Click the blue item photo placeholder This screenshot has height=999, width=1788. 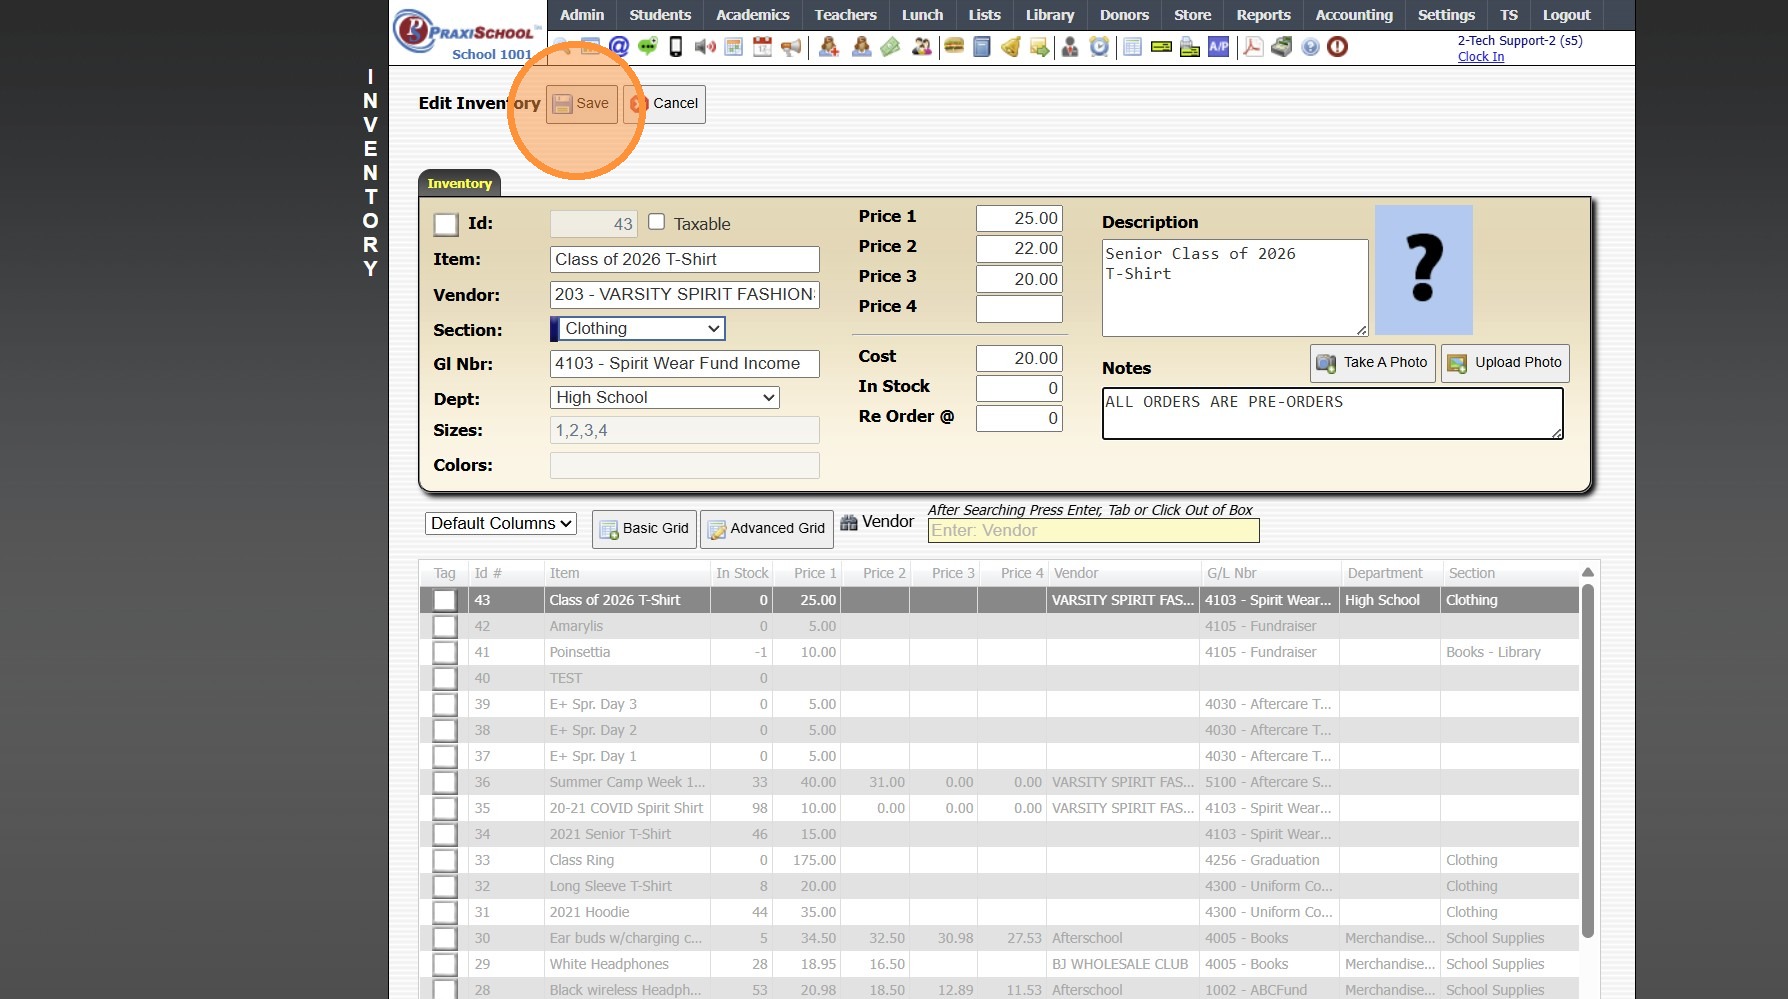tap(1423, 270)
